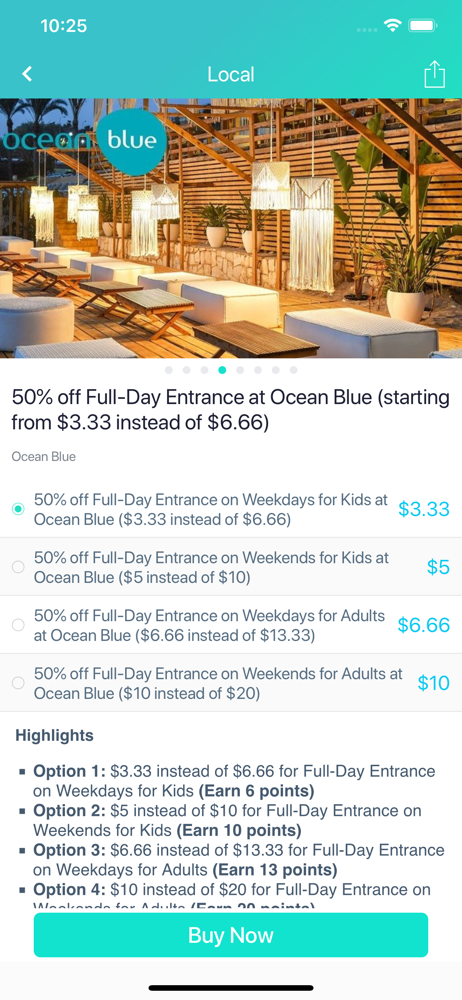Viewport: 462px width, 1000px height.
Task: Choose Weekends for Adults $10 radio option
Action: click(x=19, y=683)
